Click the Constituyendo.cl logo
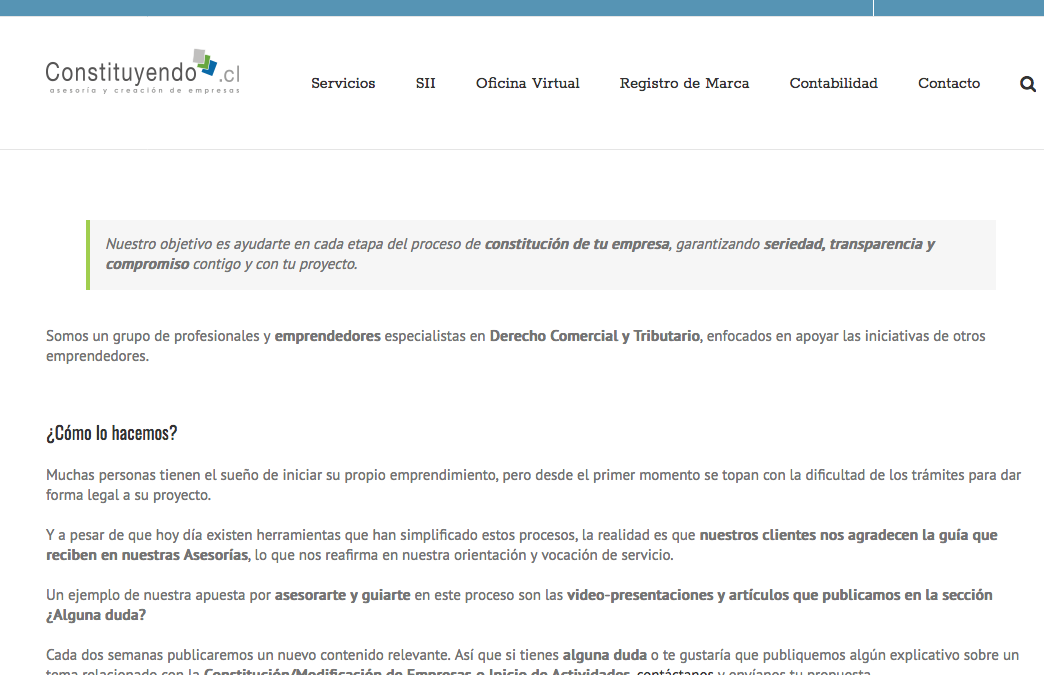This screenshot has width=1044, height=675. (x=143, y=72)
